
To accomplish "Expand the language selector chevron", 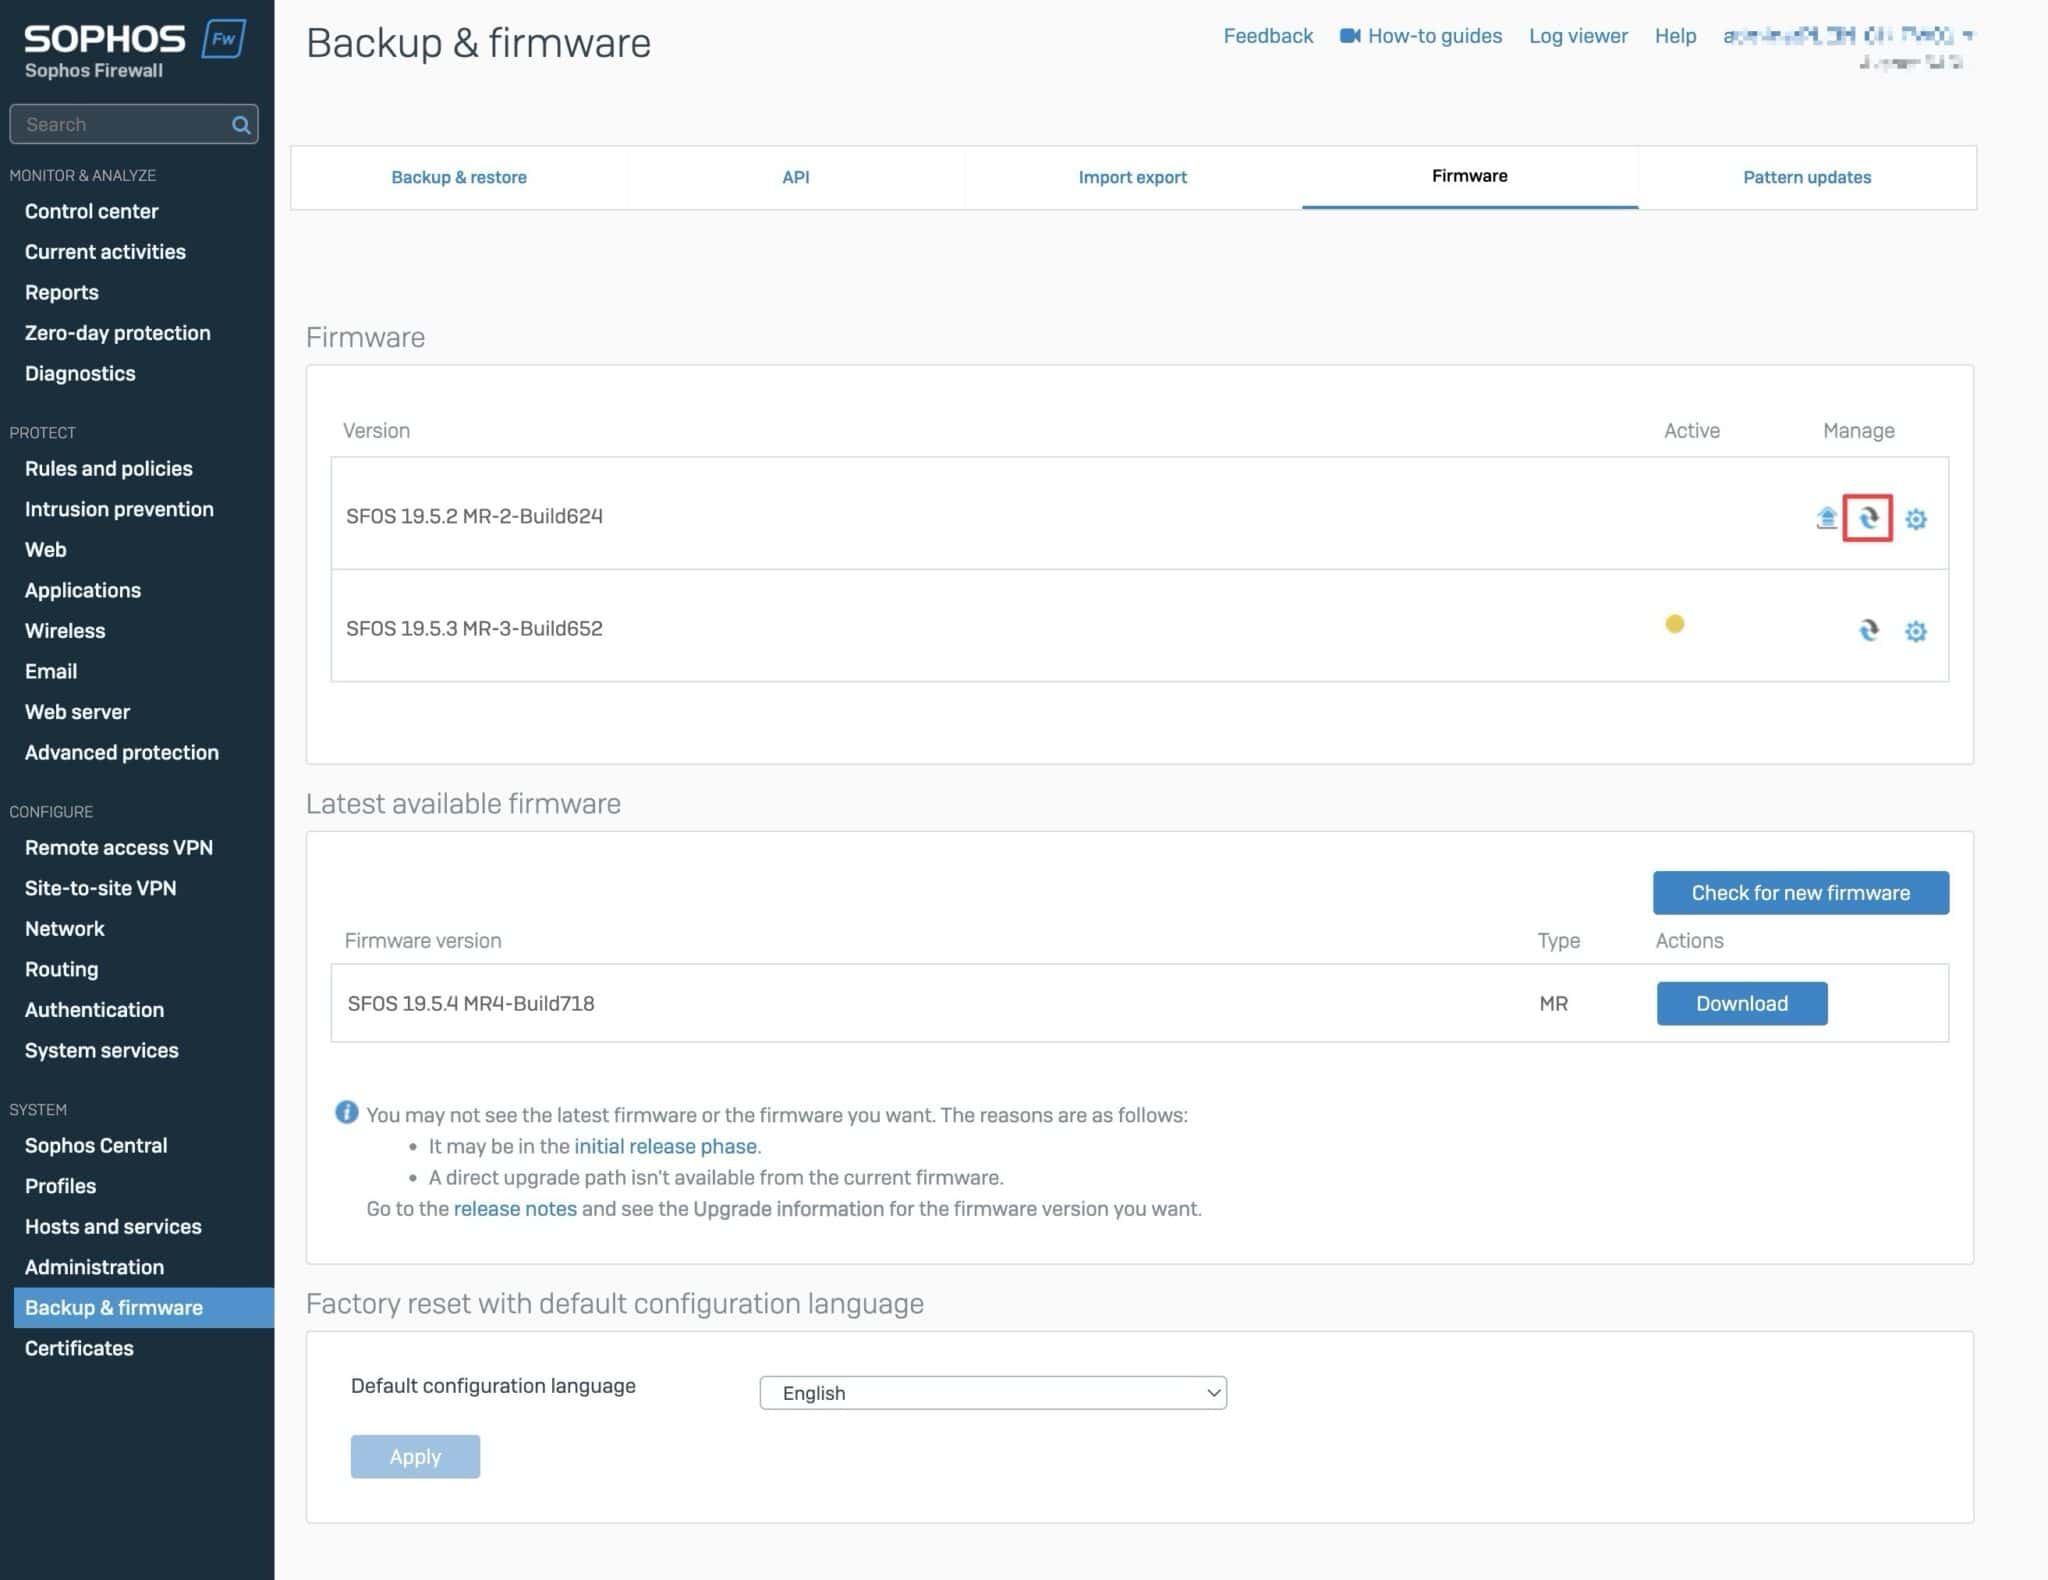I will [1211, 1392].
